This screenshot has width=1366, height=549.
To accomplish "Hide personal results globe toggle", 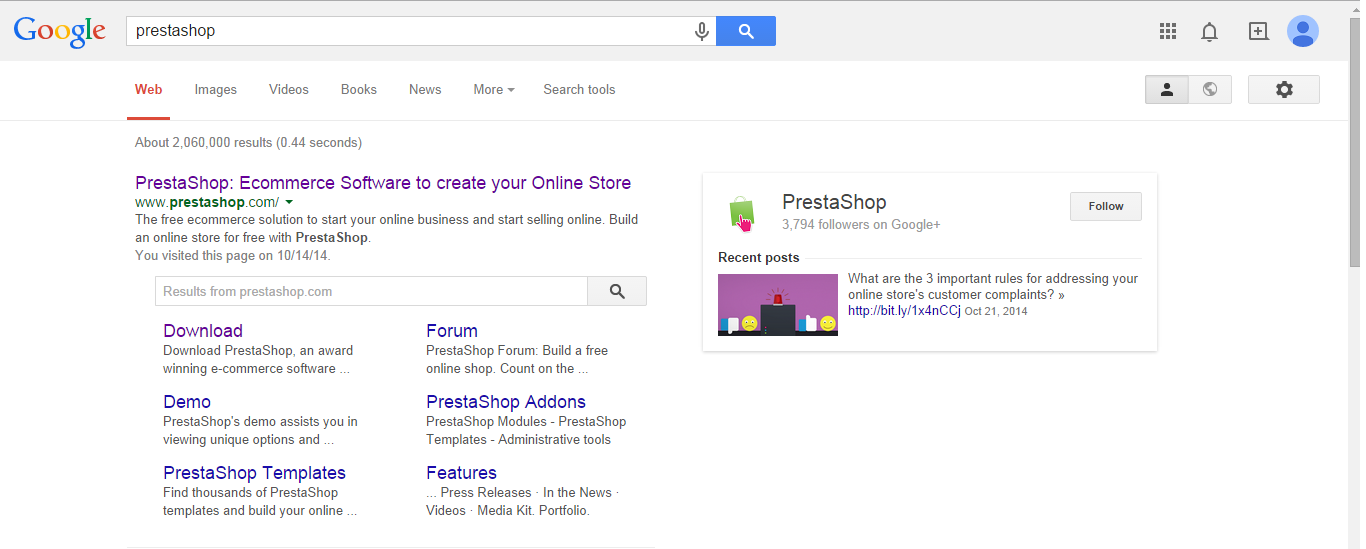I will 1210,89.
